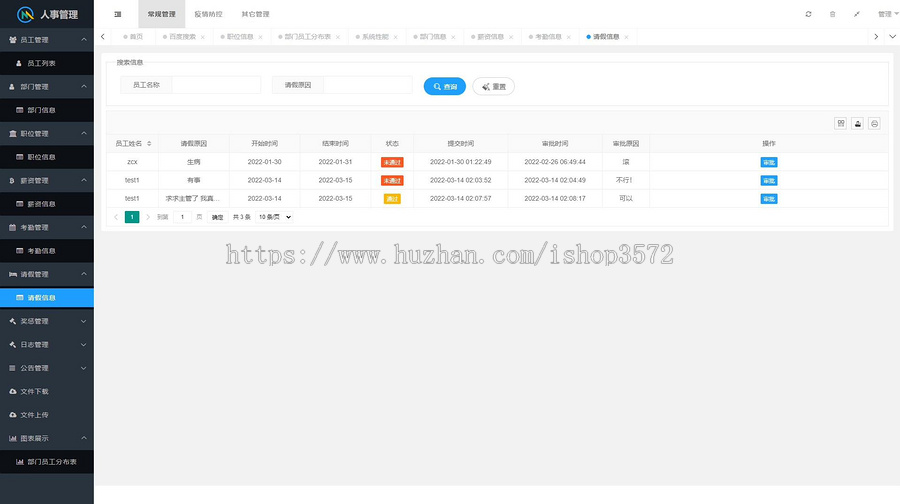Open the 10 条/页 dropdown
The image size is (900, 504).
275,217
